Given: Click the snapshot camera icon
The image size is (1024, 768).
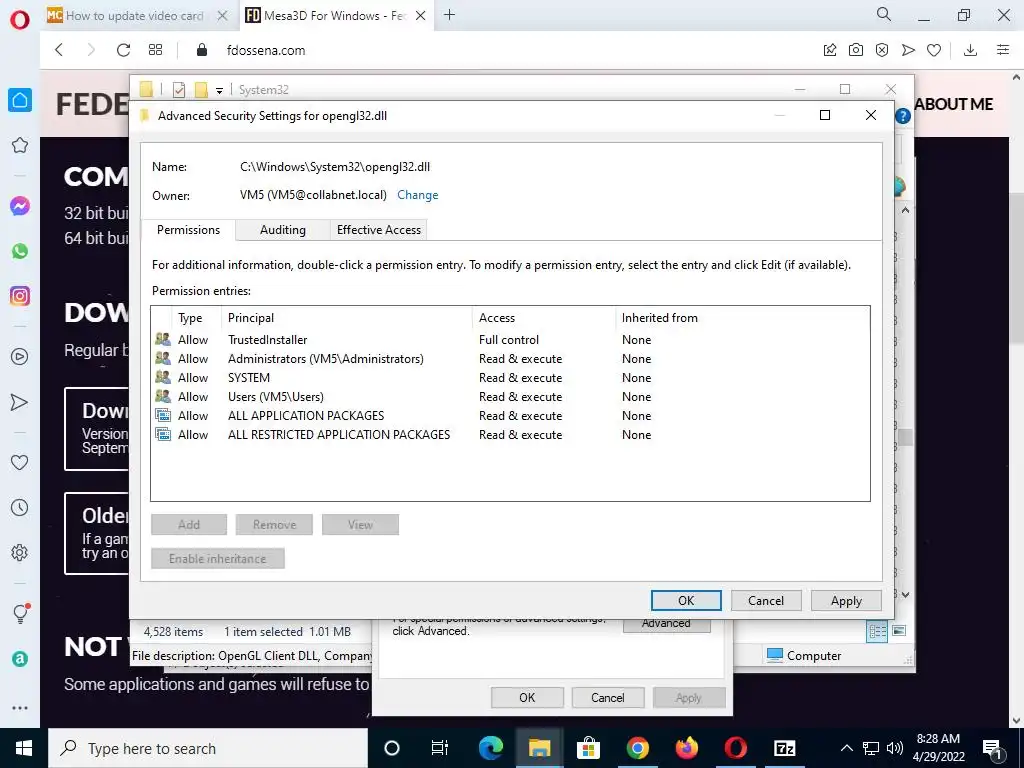Looking at the screenshot, I should pyautogui.click(x=856, y=50).
